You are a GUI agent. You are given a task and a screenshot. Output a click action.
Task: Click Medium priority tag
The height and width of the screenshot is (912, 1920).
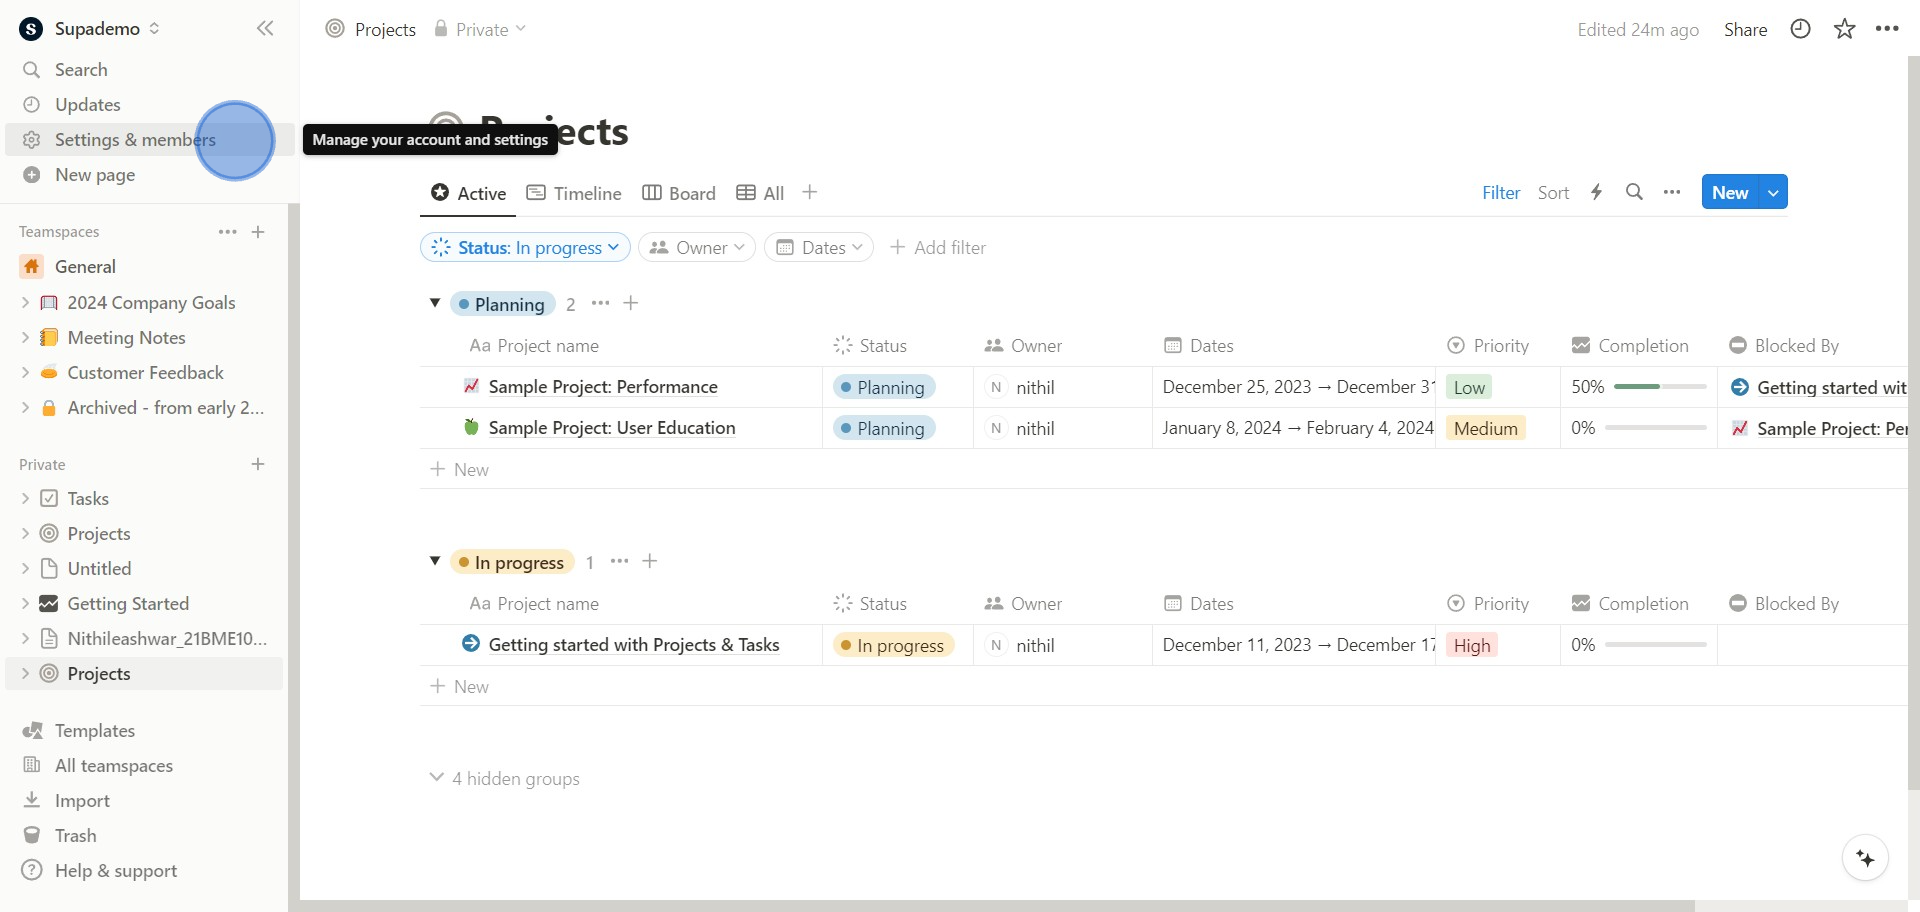coord(1486,428)
